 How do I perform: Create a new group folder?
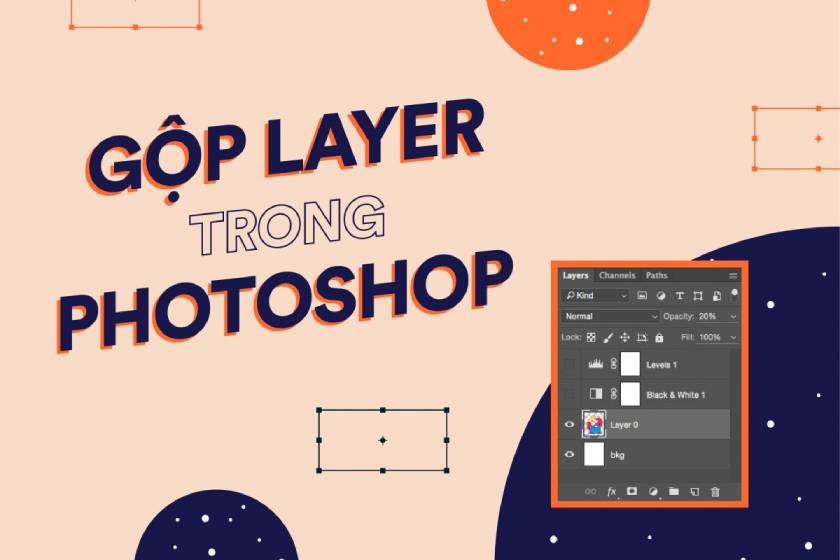click(674, 491)
